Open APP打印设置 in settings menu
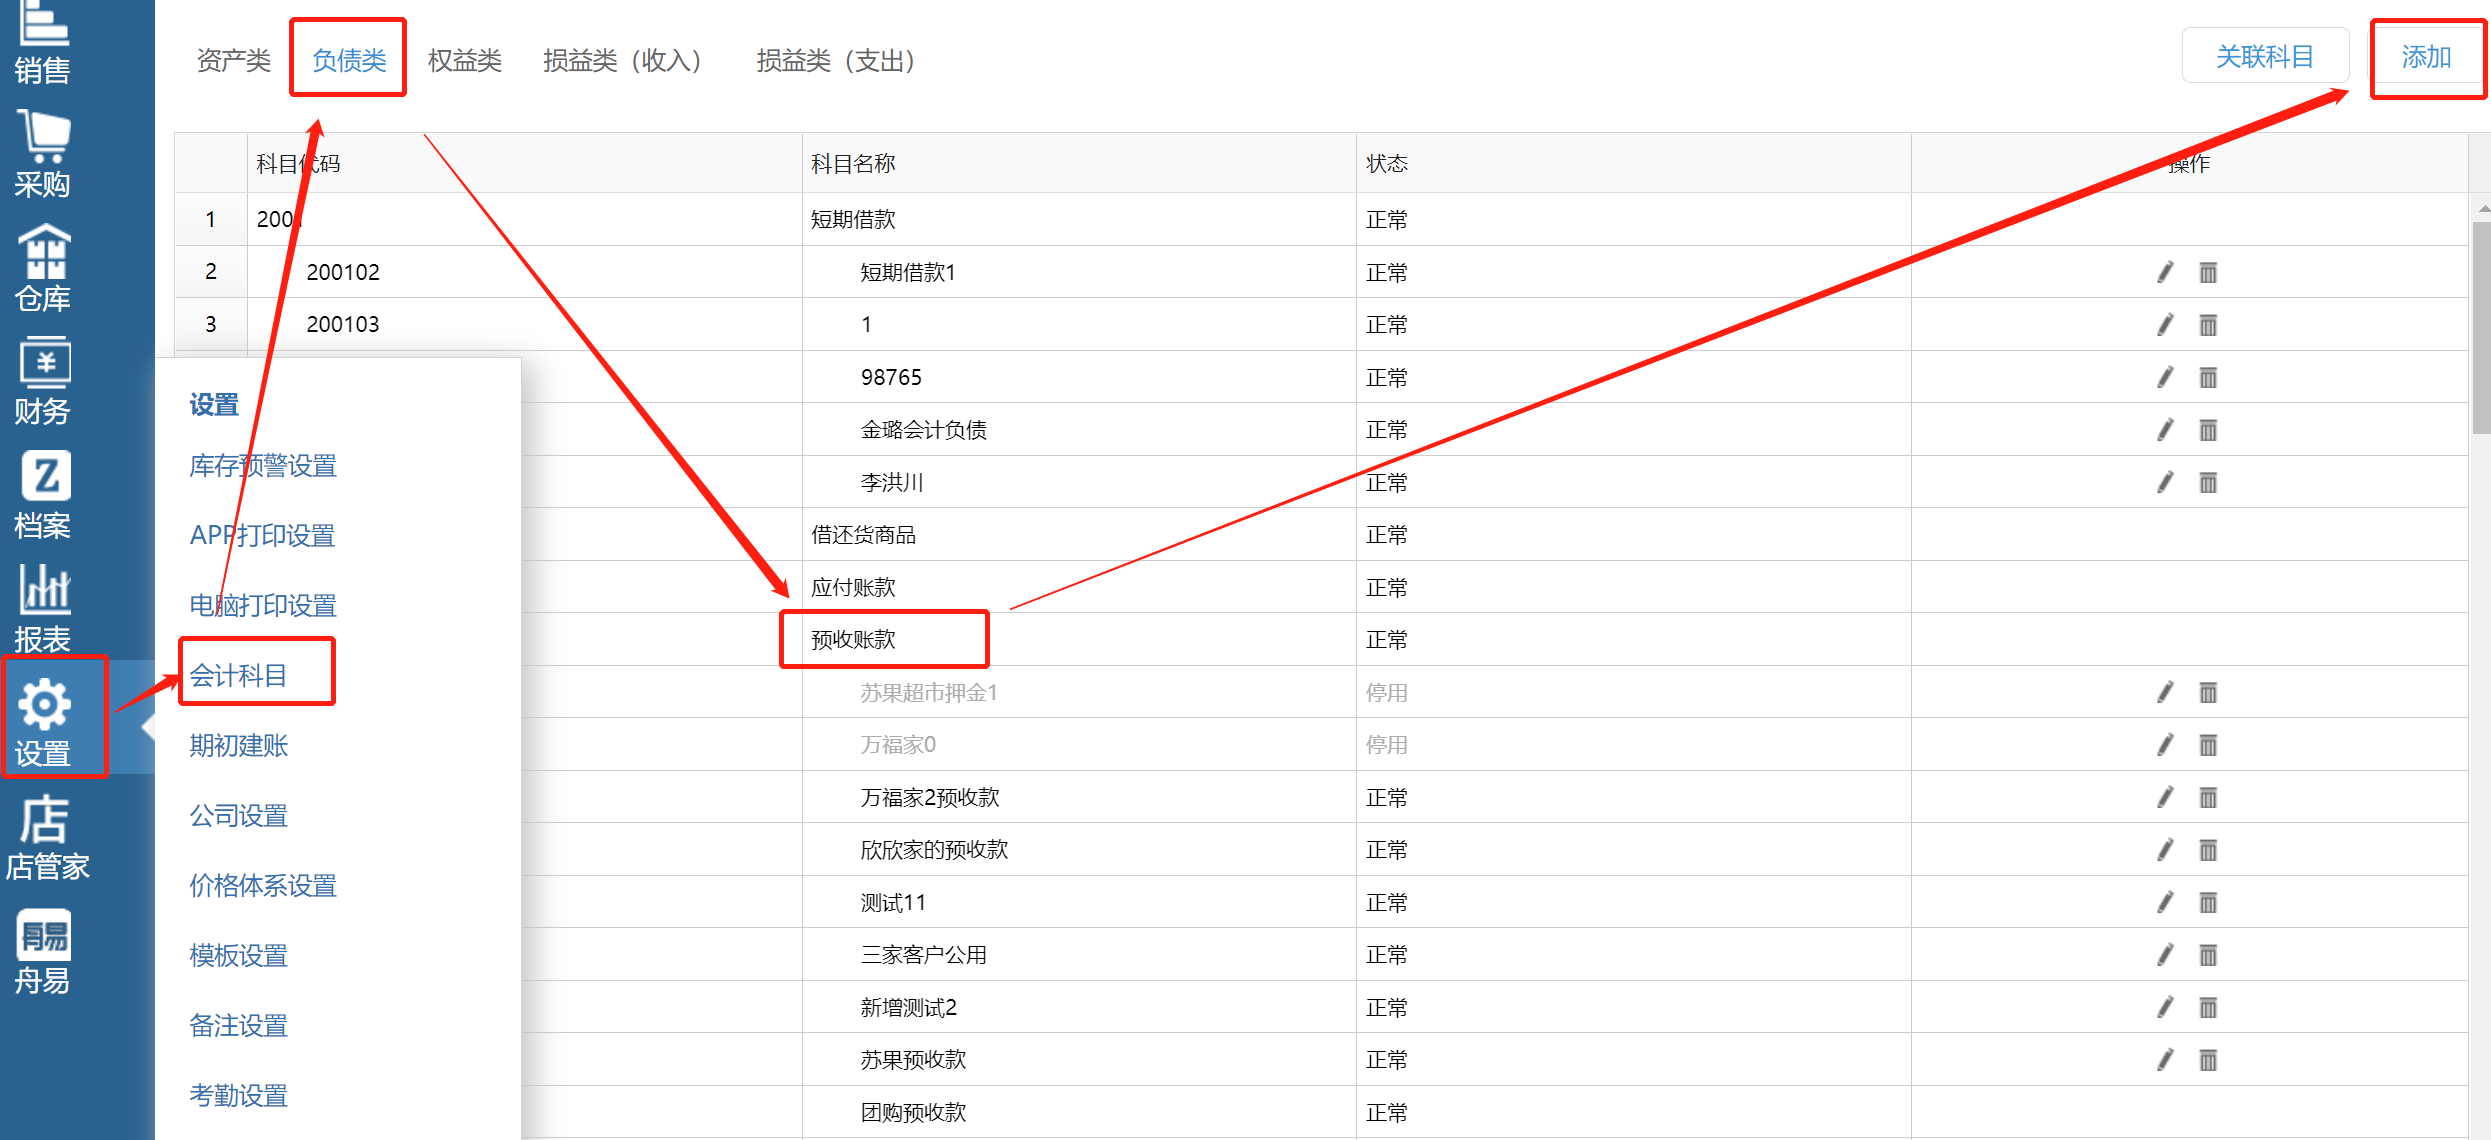The height and width of the screenshot is (1140, 2491). coord(262,536)
